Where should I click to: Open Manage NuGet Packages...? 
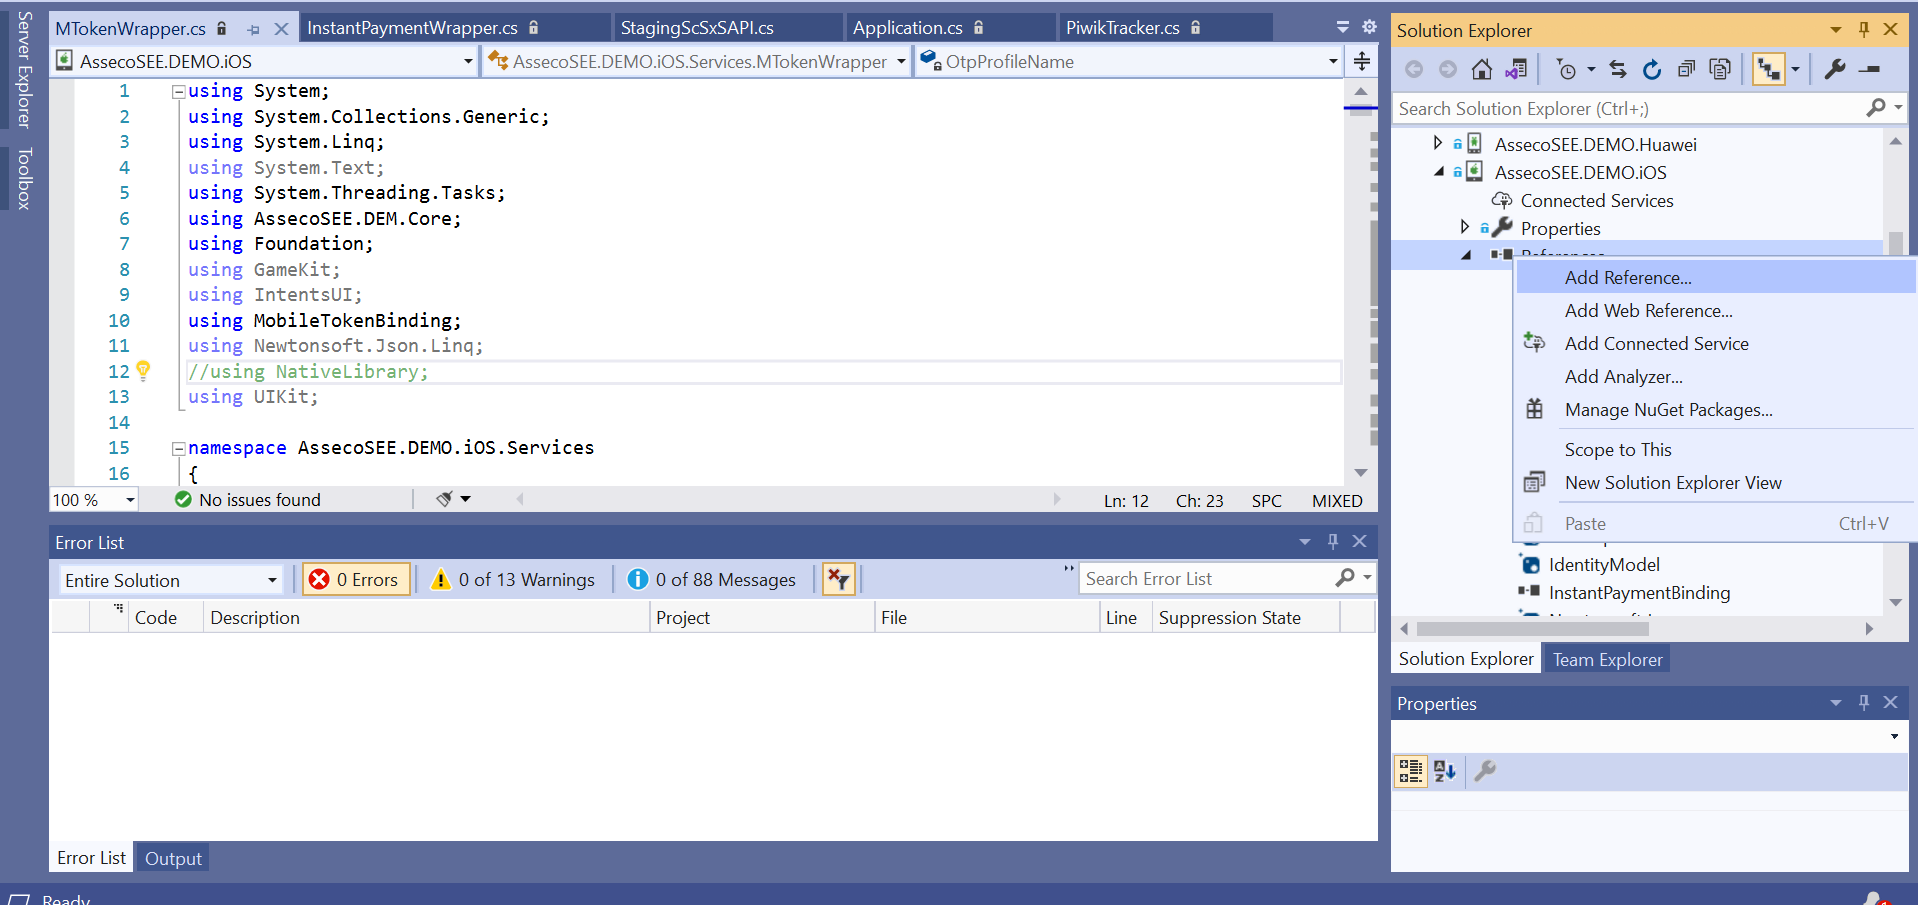(1715, 409)
